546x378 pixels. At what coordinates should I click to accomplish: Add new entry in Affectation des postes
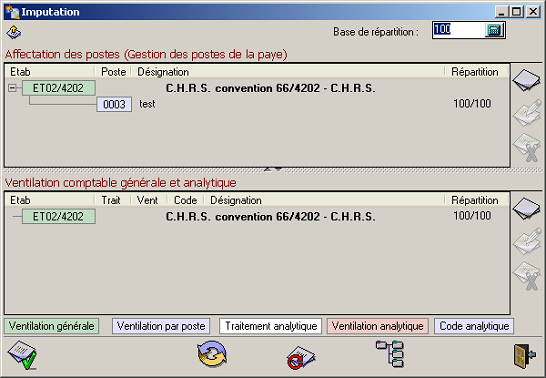point(526,80)
